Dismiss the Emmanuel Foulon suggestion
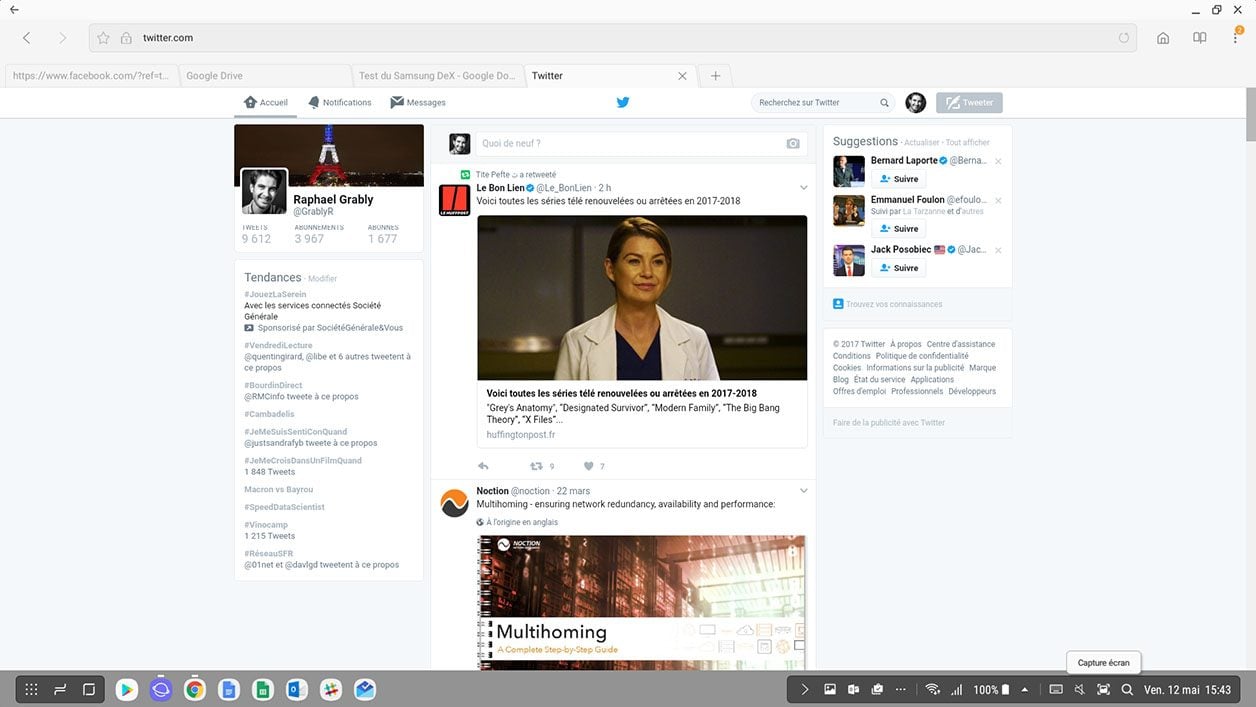Screen dimensions: 1256x707 [998, 200]
